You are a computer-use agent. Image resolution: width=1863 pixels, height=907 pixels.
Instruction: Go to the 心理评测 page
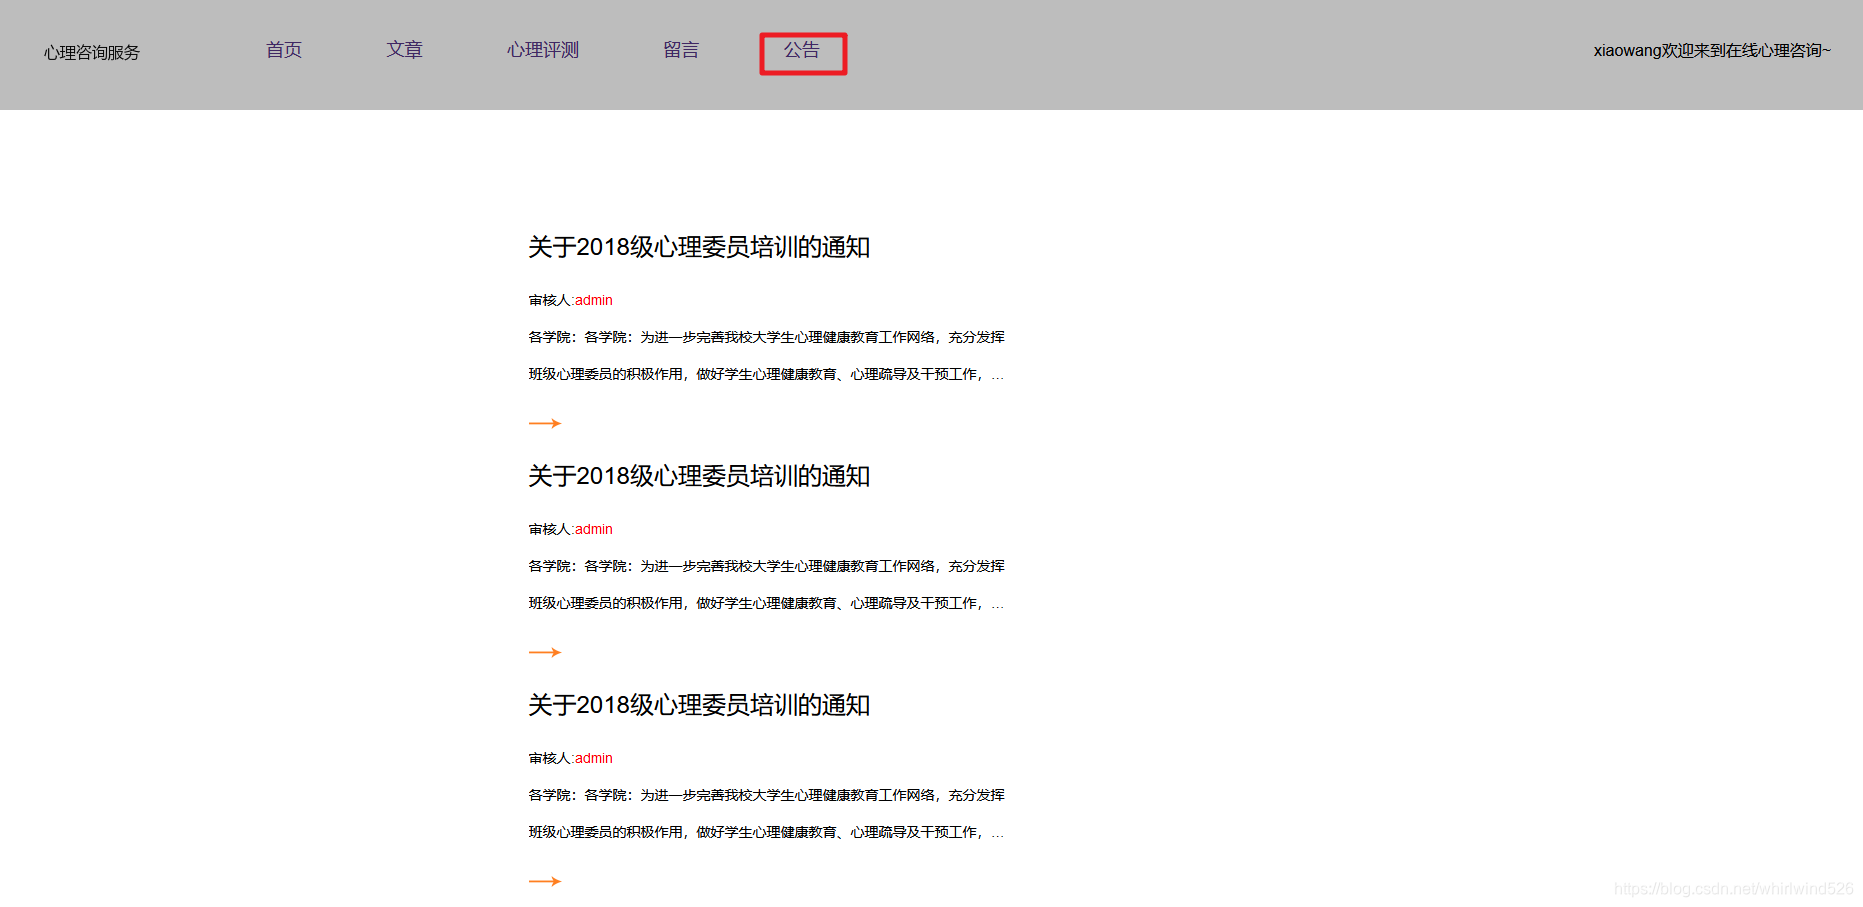[543, 50]
